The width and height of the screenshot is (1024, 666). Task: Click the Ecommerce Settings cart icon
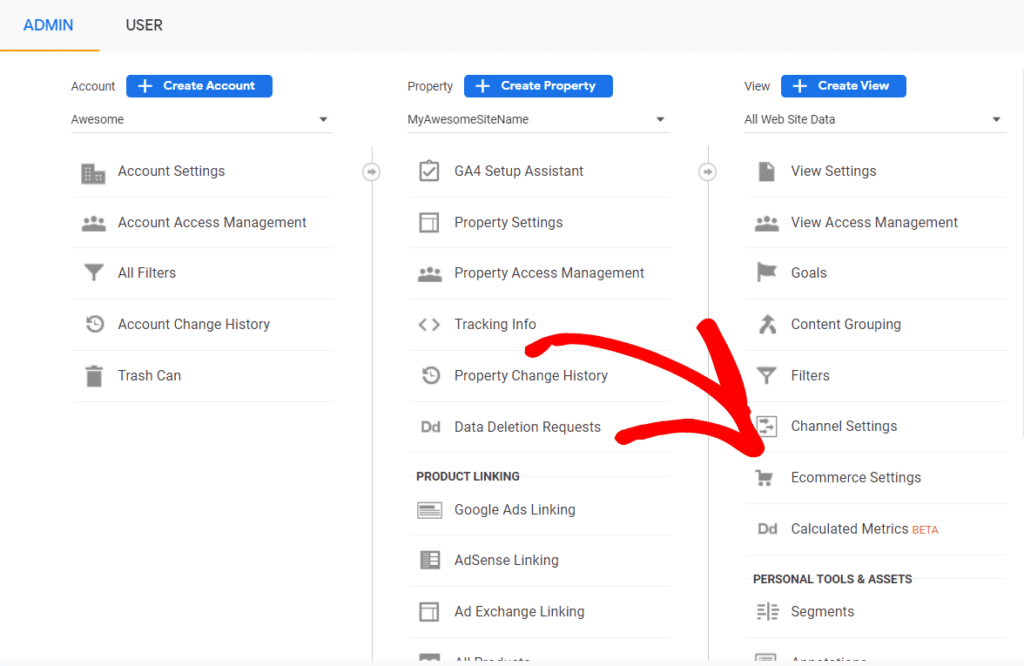(764, 478)
